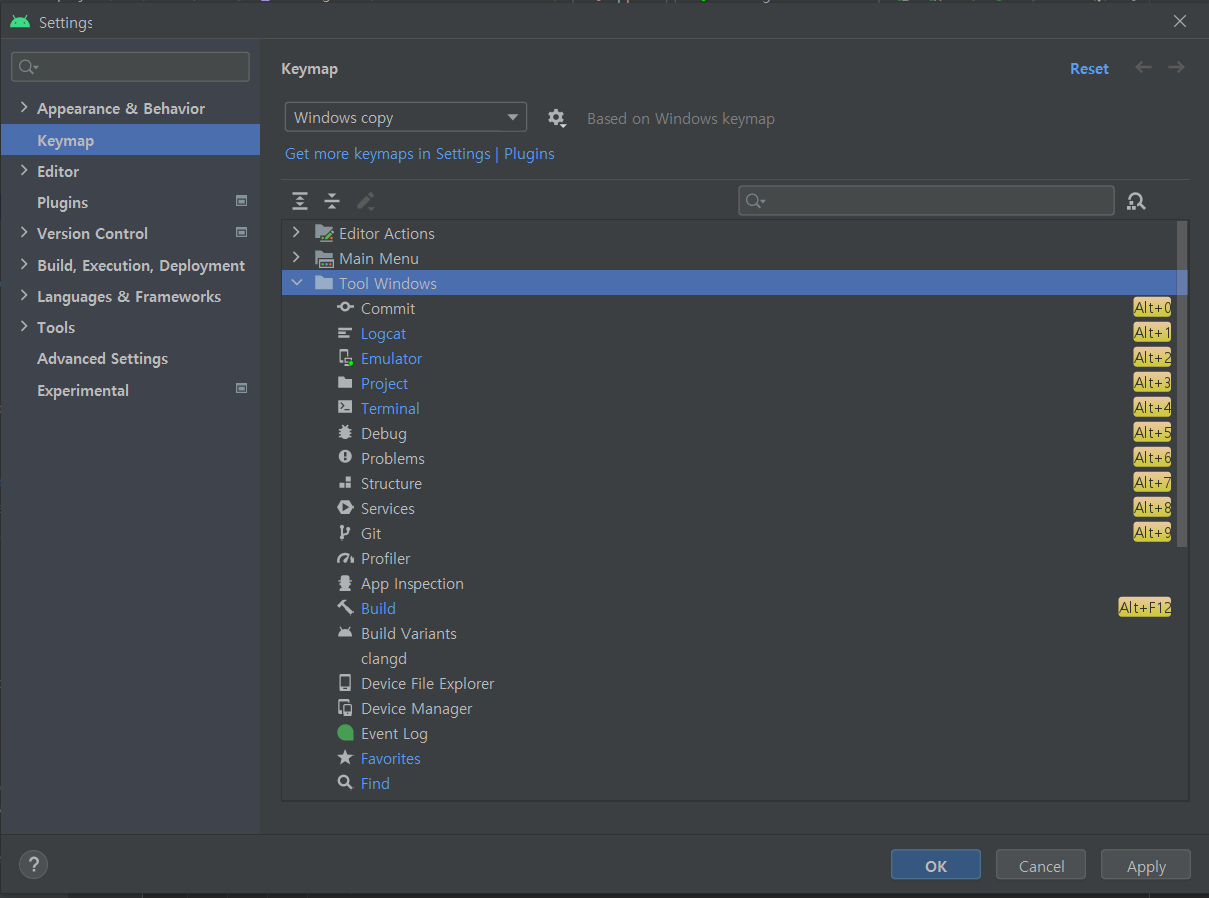This screenshot has width=1209, height=898.
Task: Click the Emulator row icon
Action: (x=345, y=358)
